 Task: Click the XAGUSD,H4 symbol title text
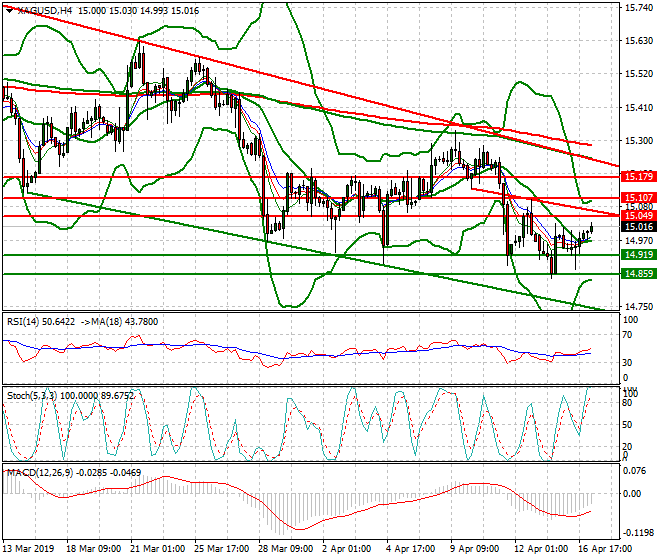click(x=45, y=11)
